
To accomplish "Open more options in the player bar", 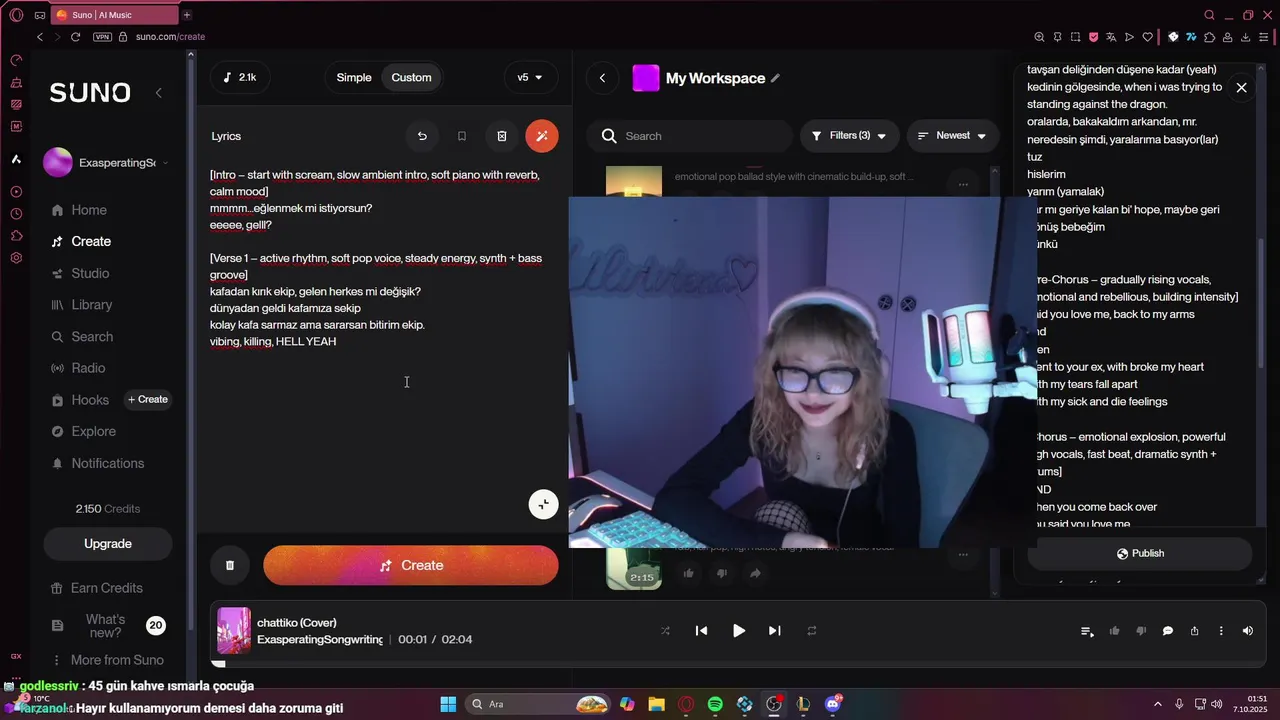I will (1221, 631).
